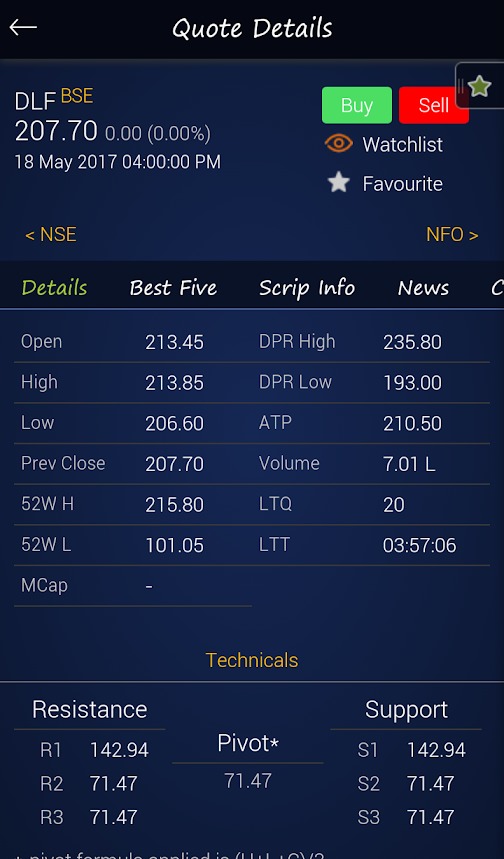Open the Best Five tab
This screenshot has height=859, width=504.
point(173,288)
